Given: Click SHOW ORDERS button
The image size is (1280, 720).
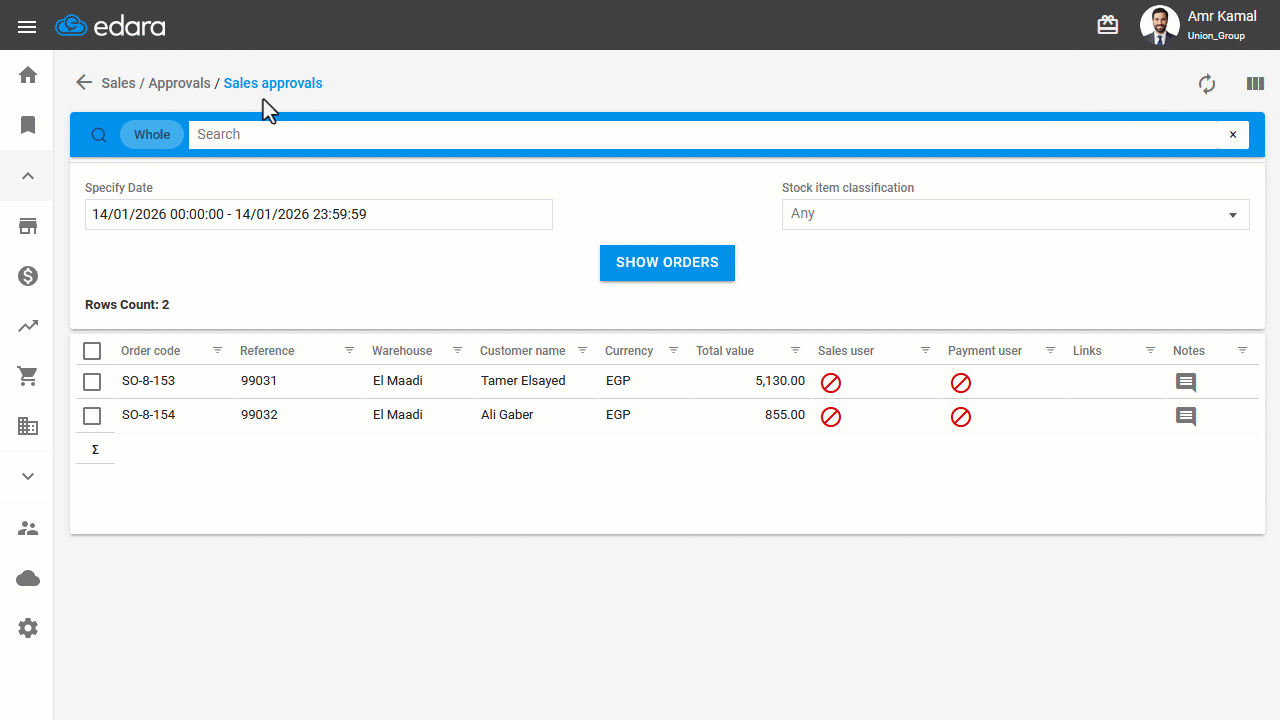Looking at the screenshot, I should click(x=667, y=263).
